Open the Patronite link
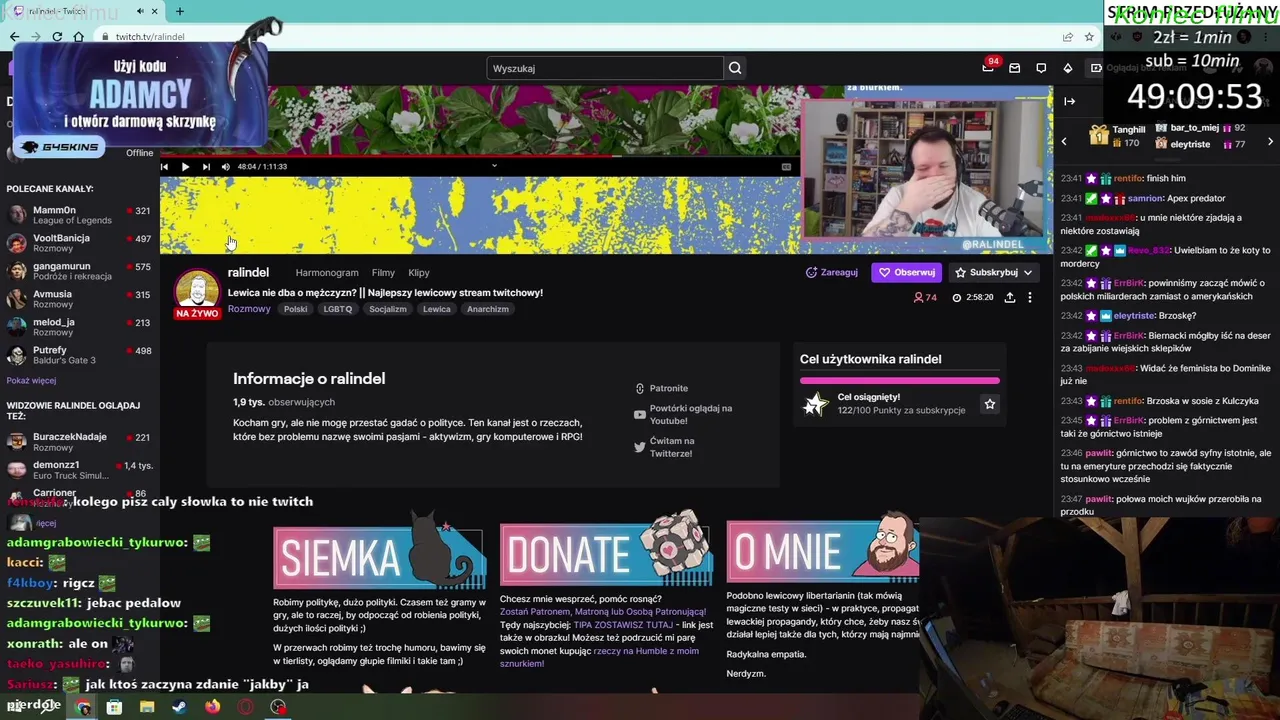The image size is (1280, 720). click(661, 388)
